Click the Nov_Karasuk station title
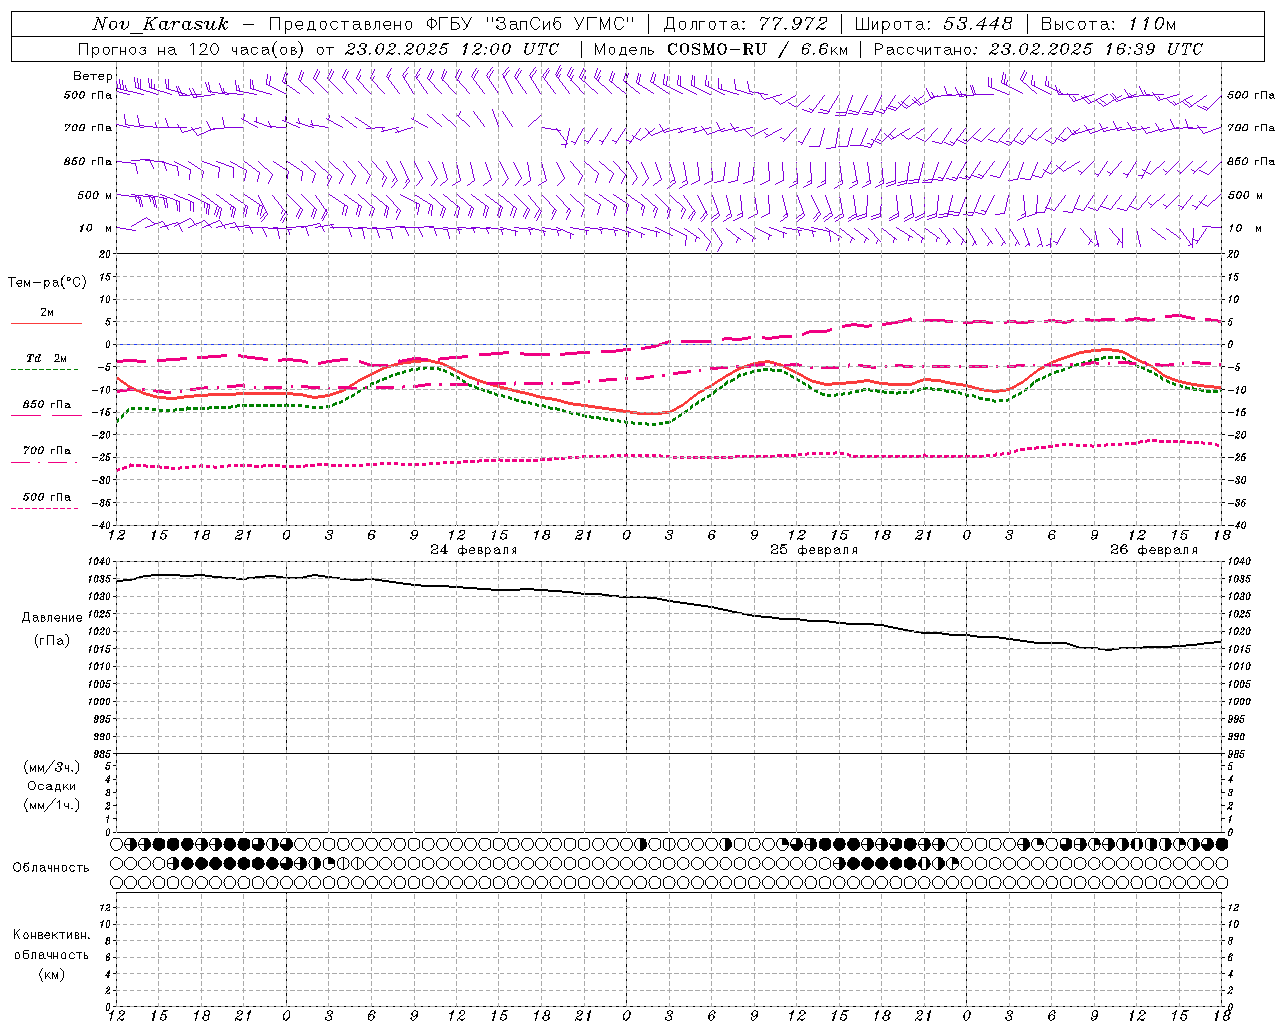This screenshot has height=1024, width=1280. tap(160, 24)
